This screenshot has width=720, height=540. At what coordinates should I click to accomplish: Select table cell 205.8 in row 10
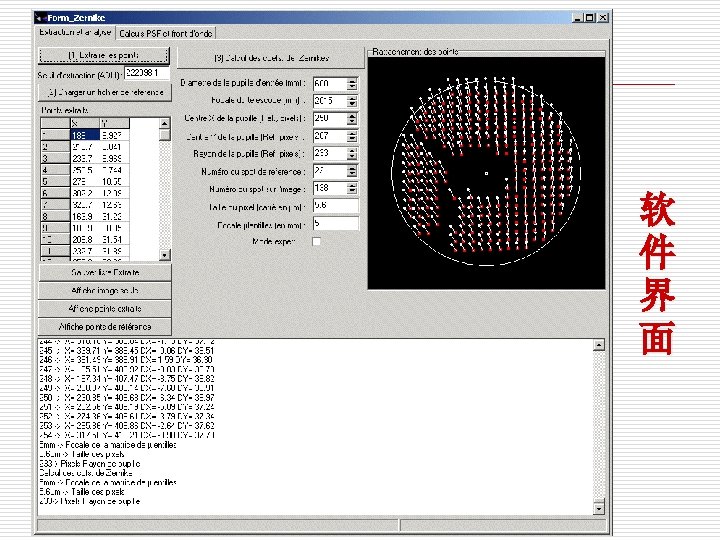85,240
